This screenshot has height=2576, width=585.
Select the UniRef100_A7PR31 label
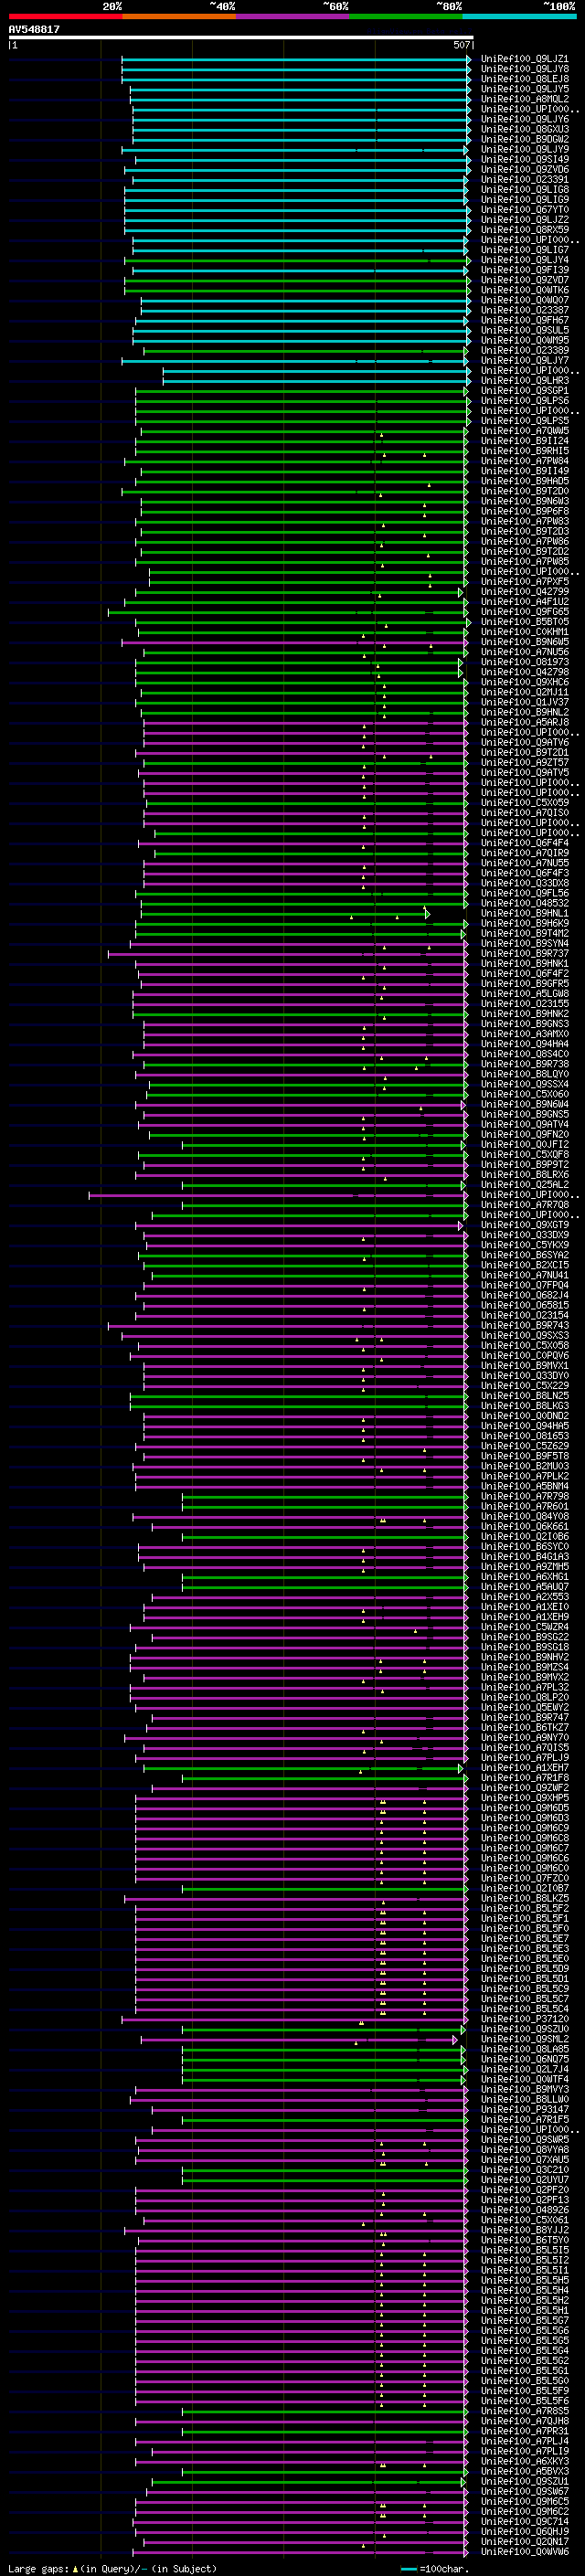click(525, 2431)
